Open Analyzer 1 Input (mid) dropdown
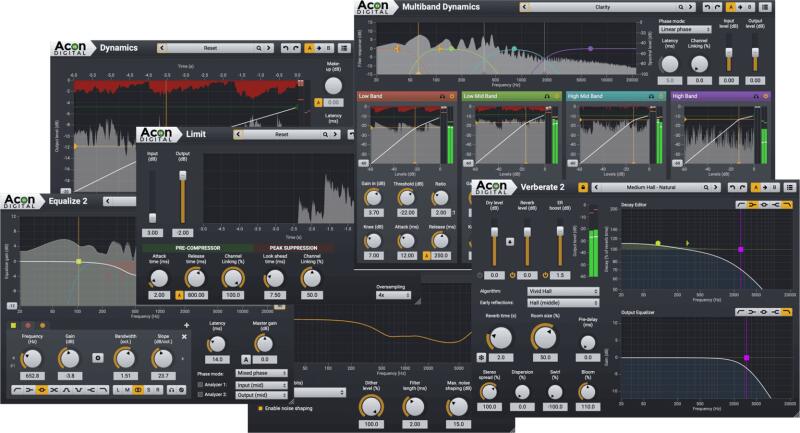This screenshot has height=433, width=800. tap(261, 385)
